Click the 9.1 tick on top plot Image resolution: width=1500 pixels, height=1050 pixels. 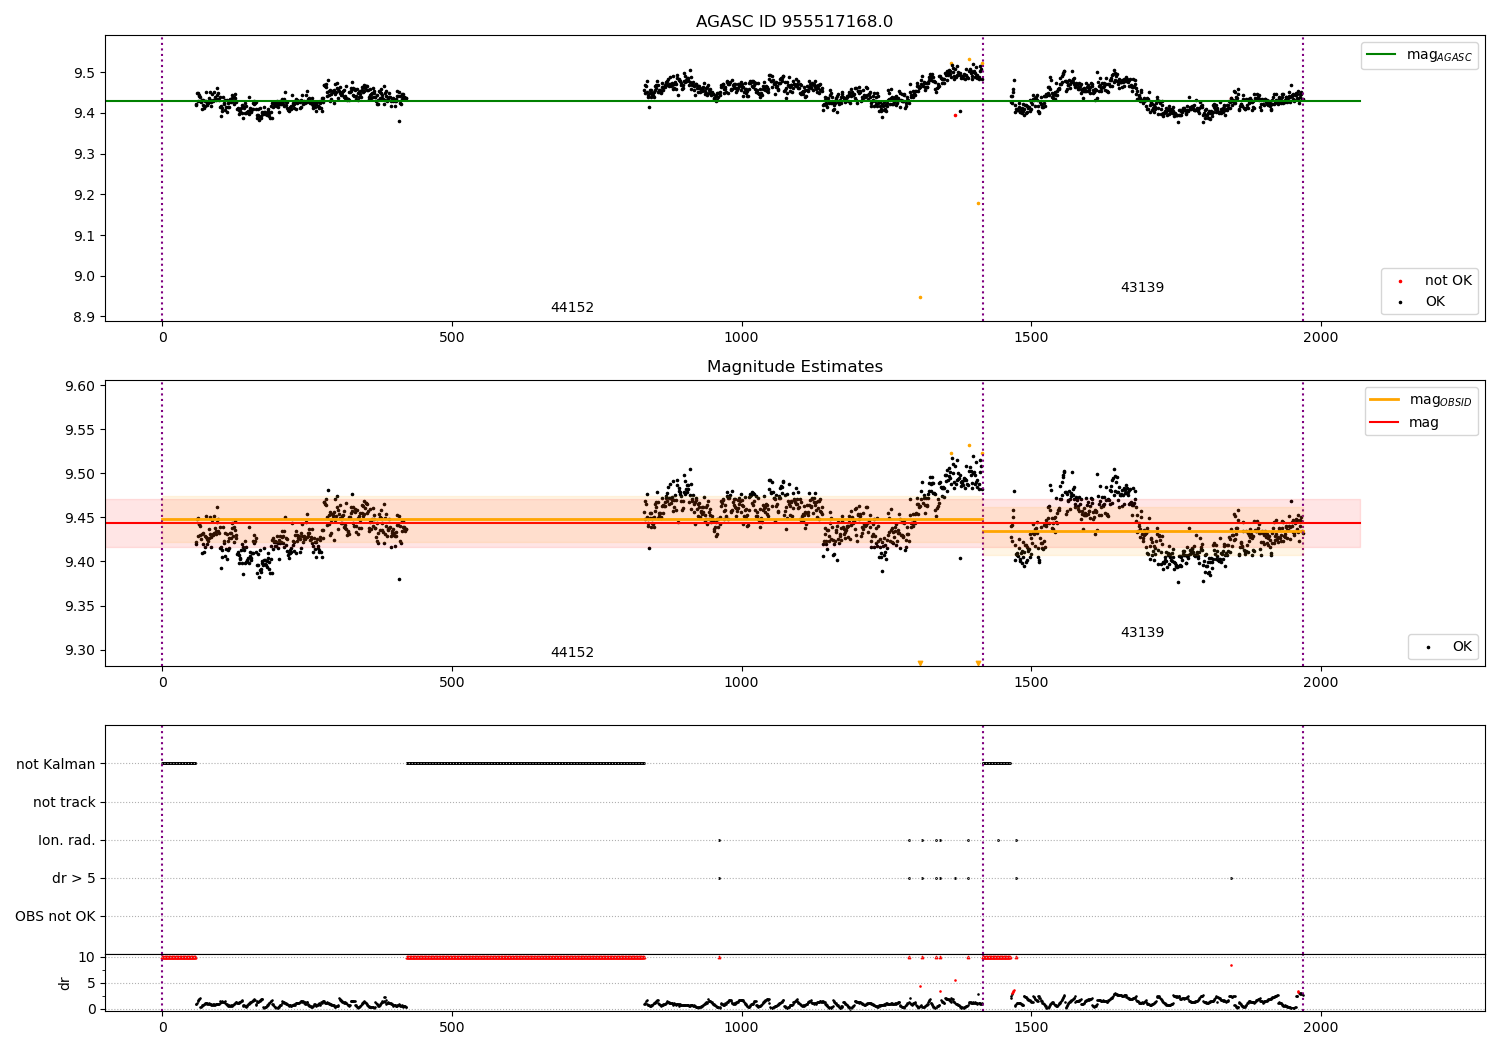(85, 236)
